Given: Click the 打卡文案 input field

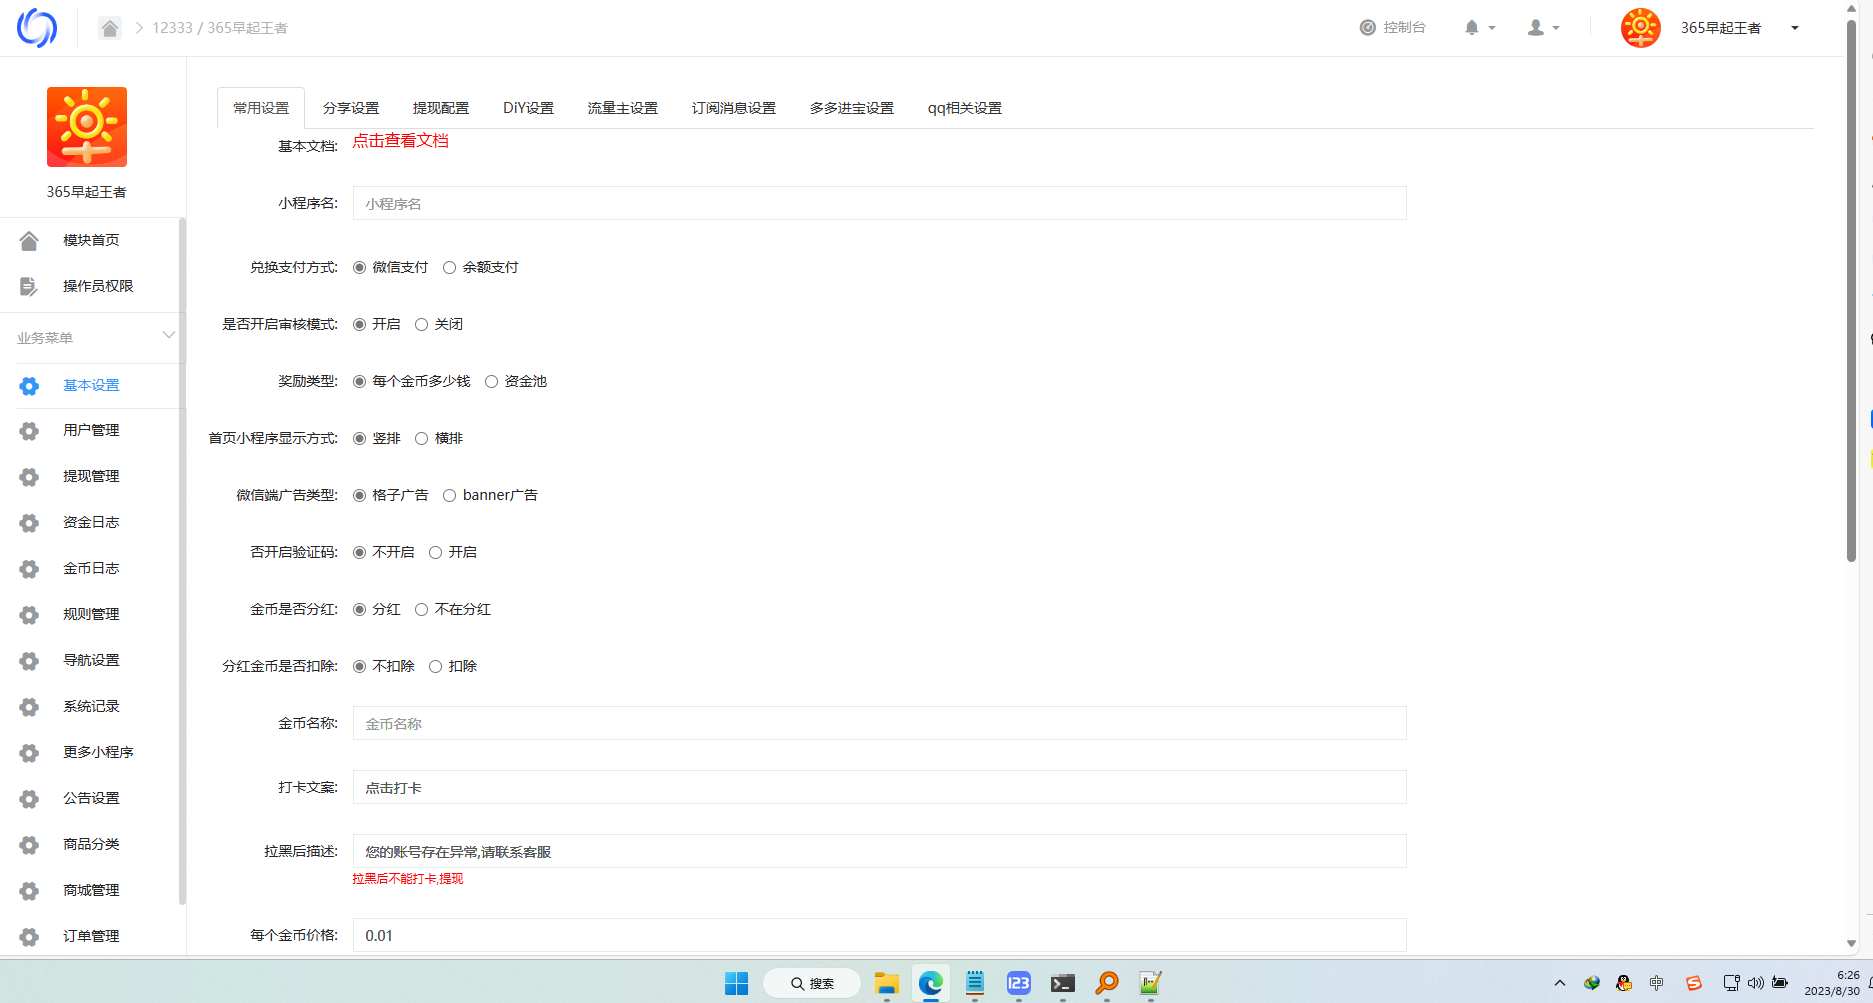Looking at the screenshot, I should 879,787.
